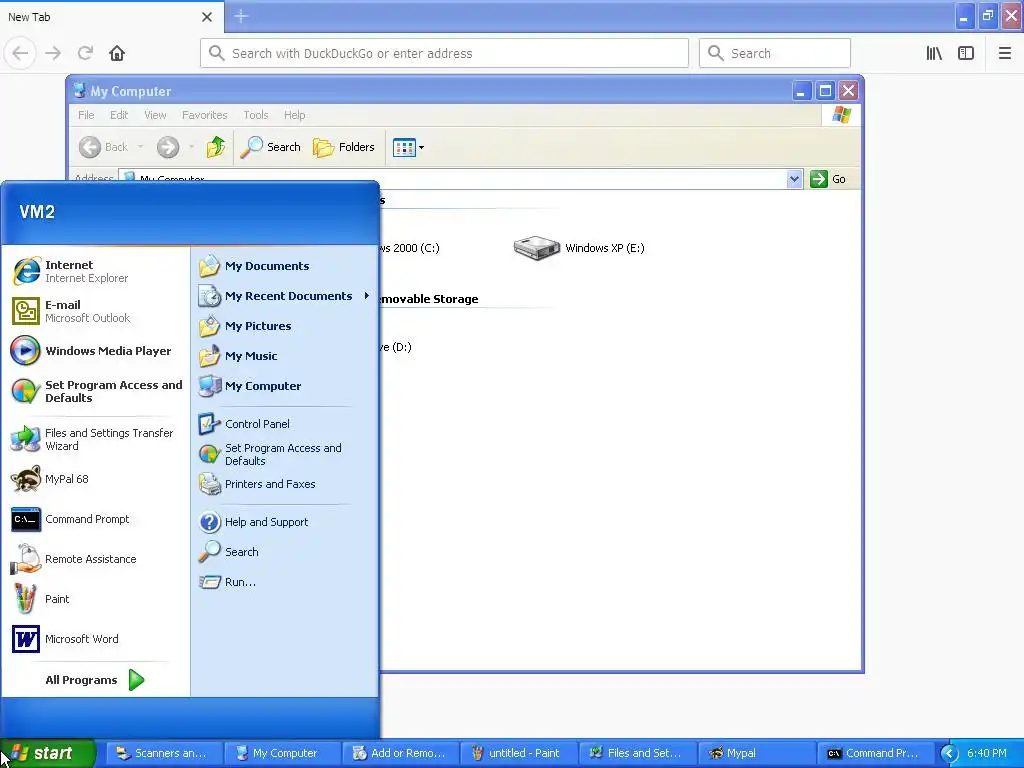The image size is (1024, 768).
Task: Open View menu in My Computer
Action: click(155, 115)
